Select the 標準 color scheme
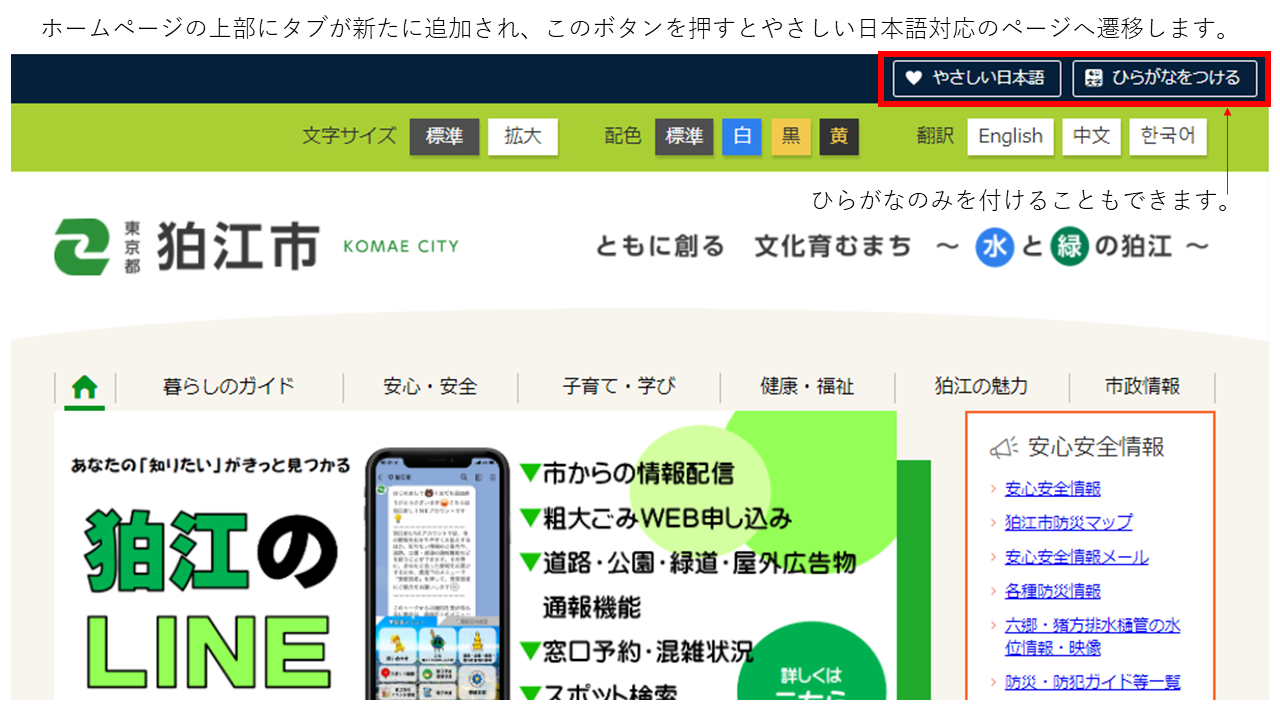 [x=684, y=137]
